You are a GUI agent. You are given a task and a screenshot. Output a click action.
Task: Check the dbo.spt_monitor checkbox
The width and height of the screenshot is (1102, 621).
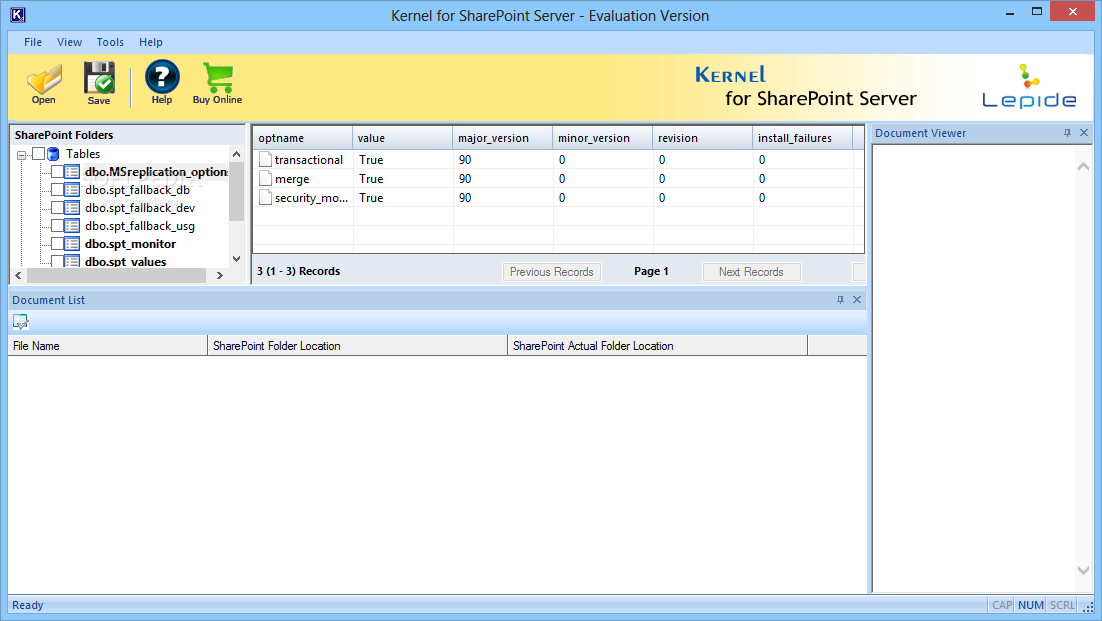tap(57, 244)
